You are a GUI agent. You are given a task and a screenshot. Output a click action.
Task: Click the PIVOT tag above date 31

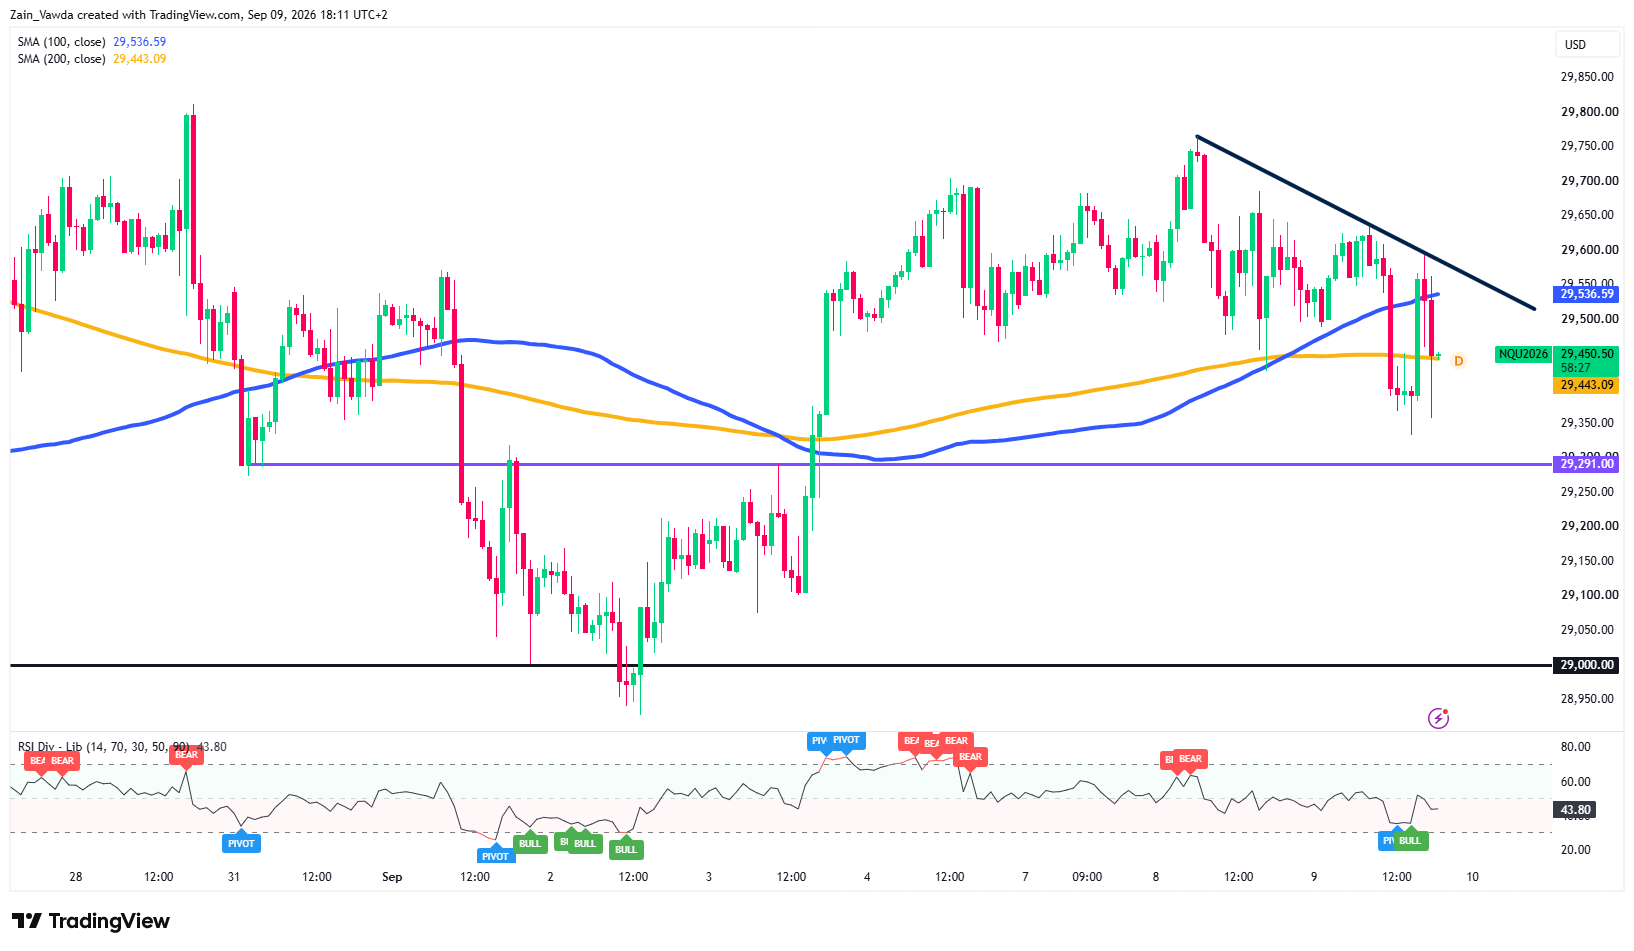241,842
